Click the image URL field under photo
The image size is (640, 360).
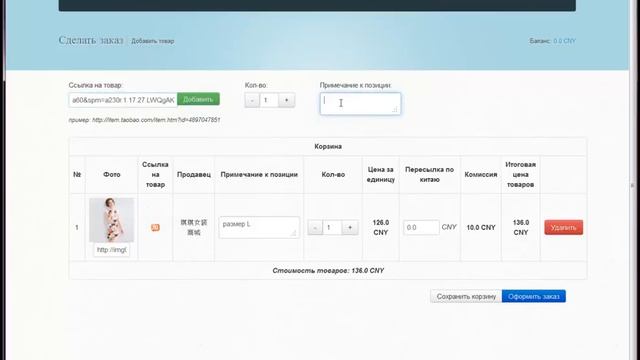[x=111, y=250]
